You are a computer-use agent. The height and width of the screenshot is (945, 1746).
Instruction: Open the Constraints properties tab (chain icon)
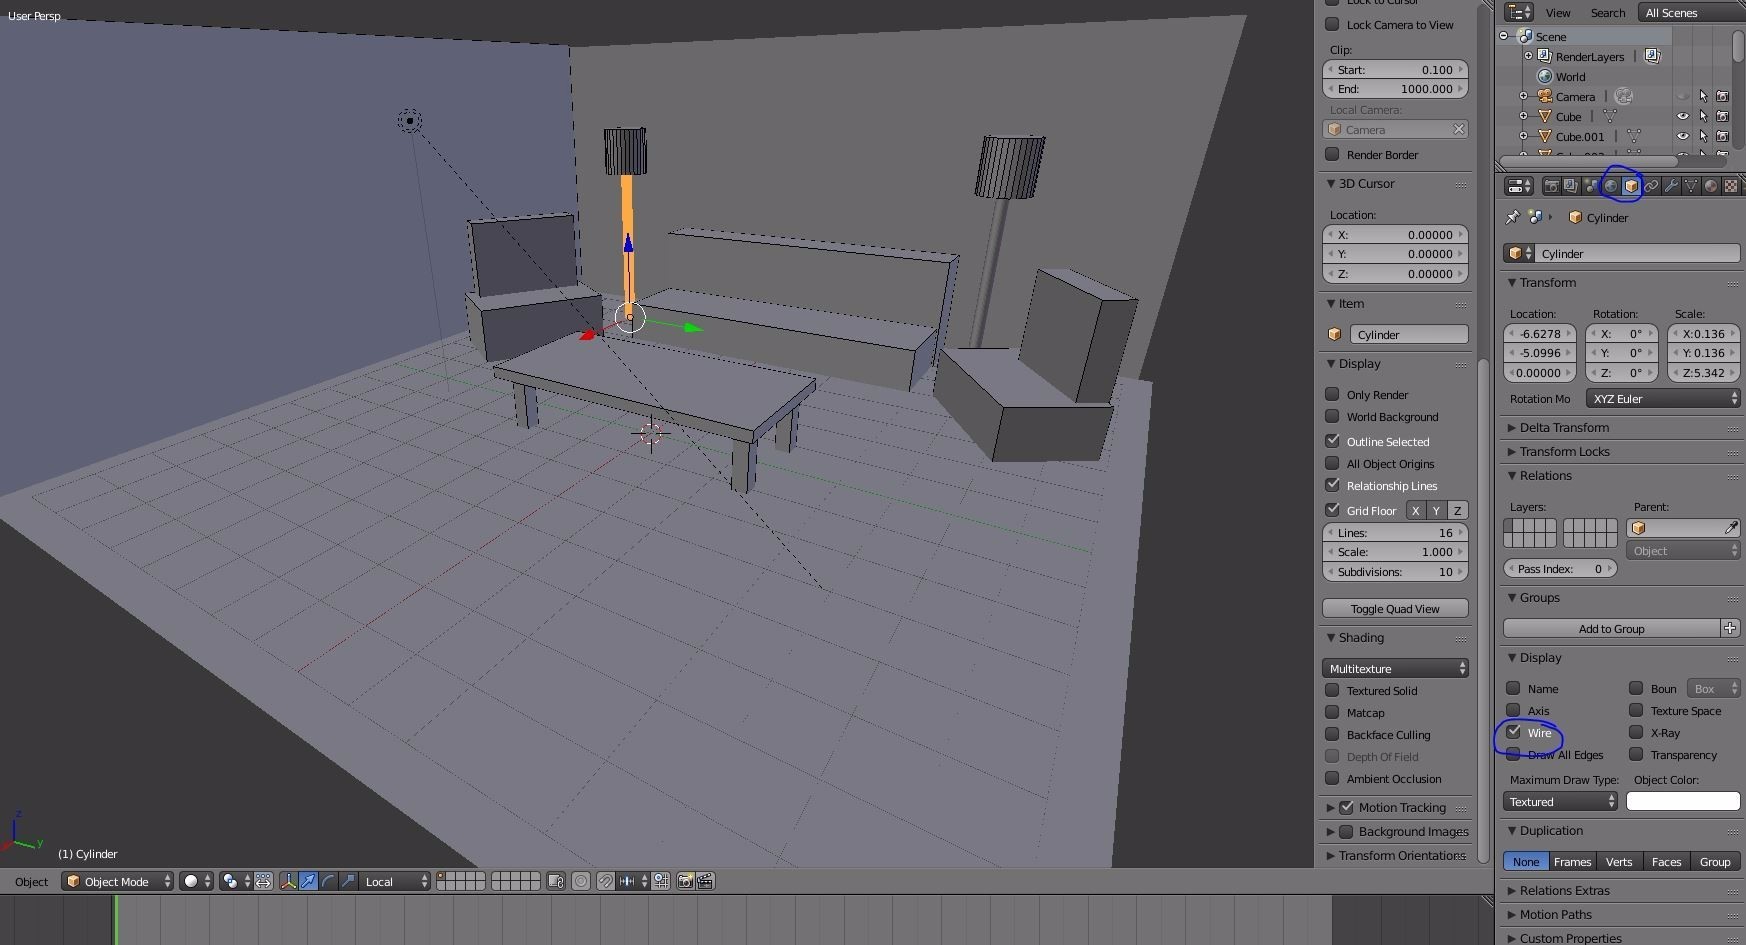pyautogui.click(x=1651, y=186)
